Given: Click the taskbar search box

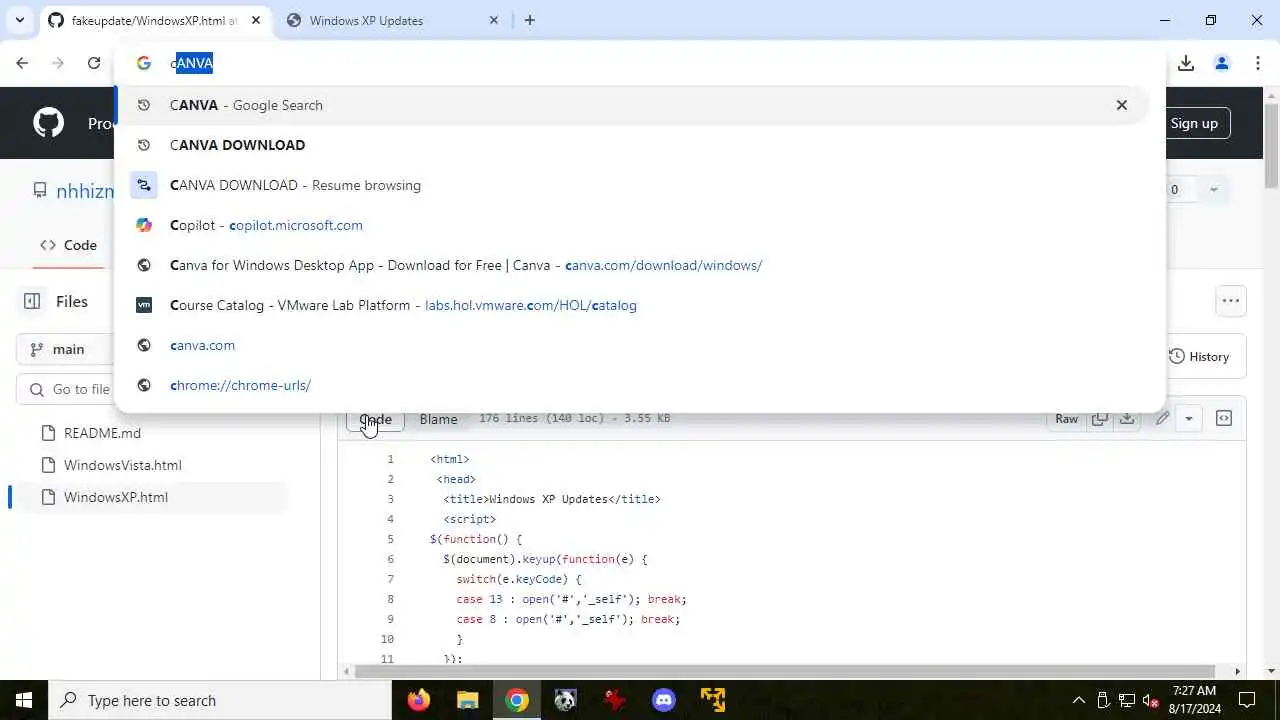Looking at the screenshot, I should 220,700.
